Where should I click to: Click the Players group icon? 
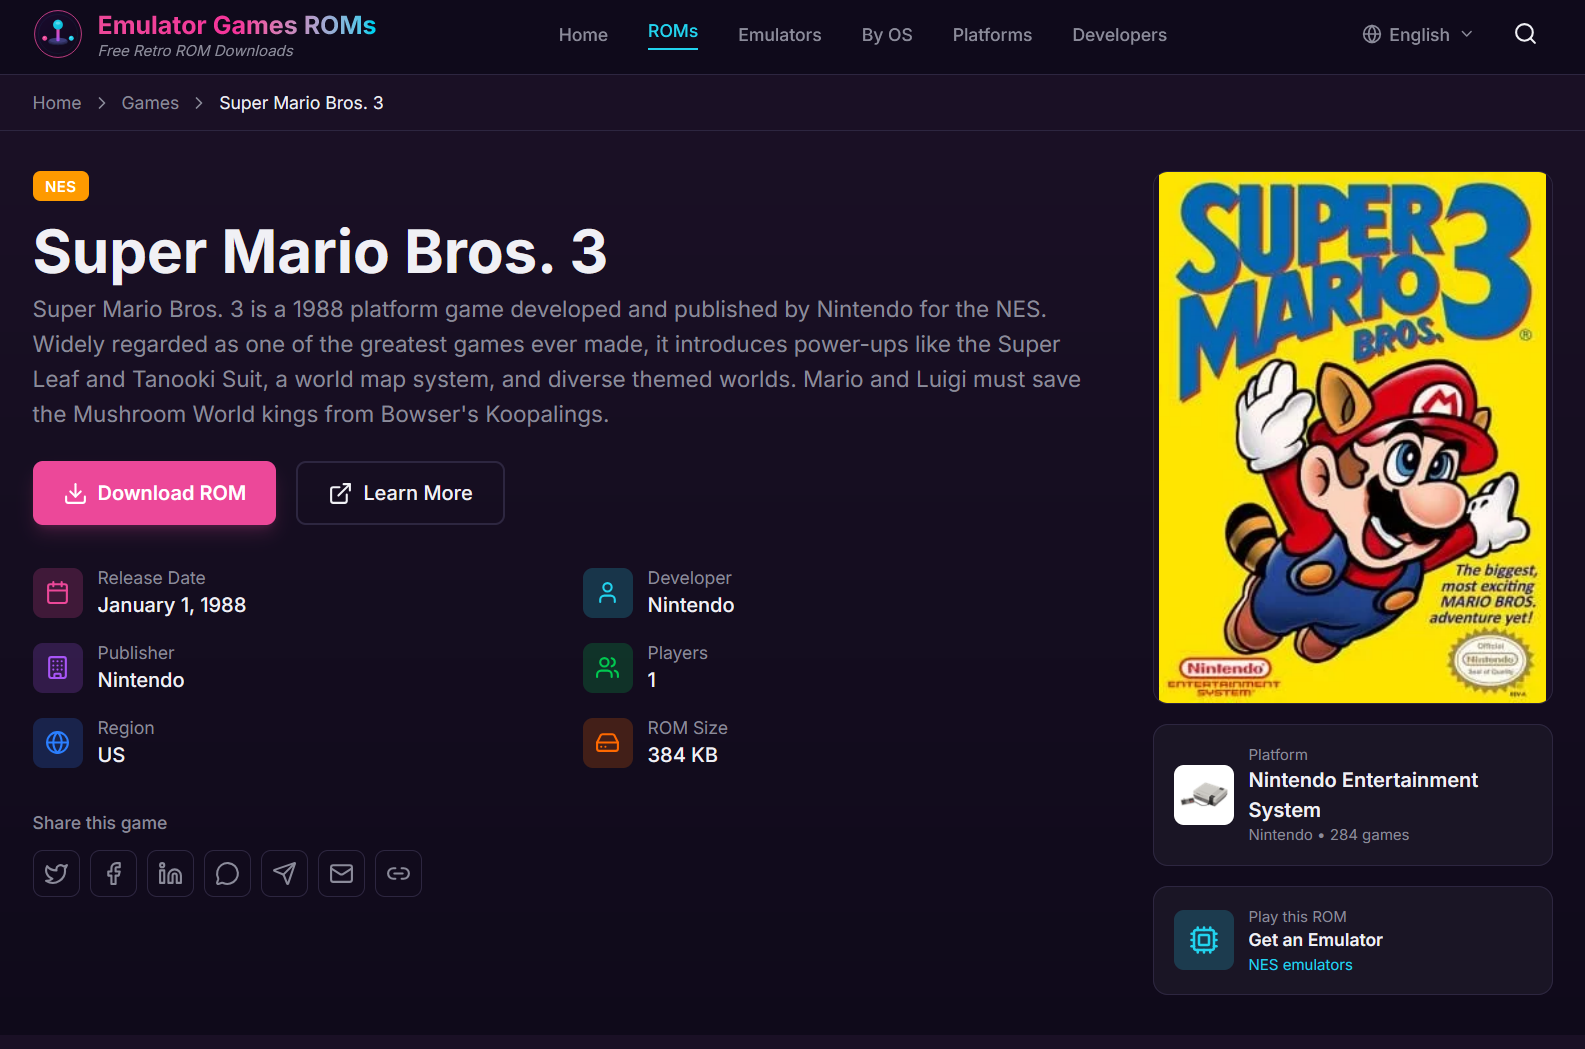click(608, 668)
